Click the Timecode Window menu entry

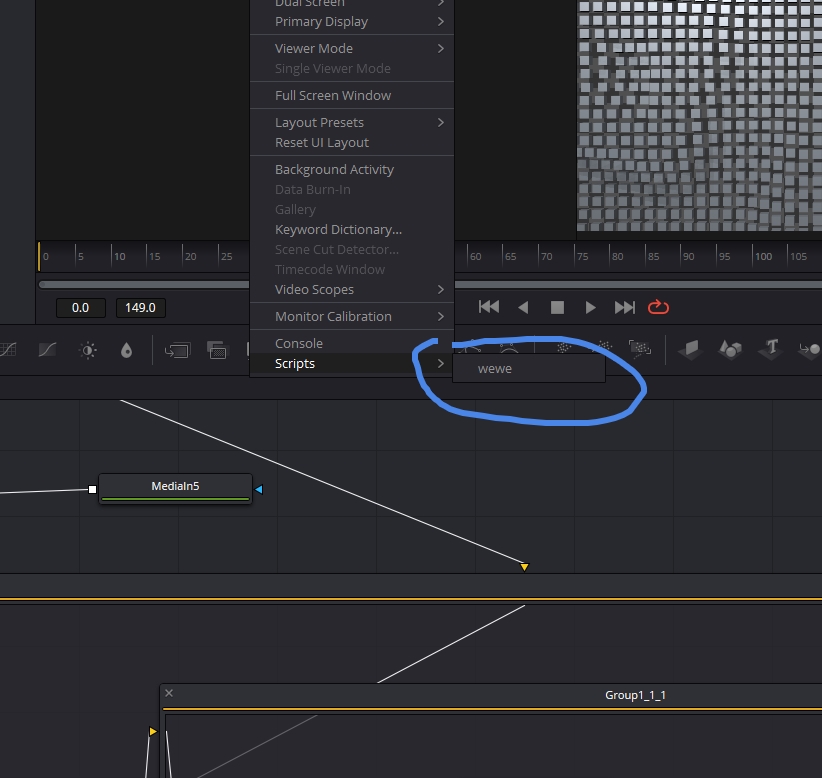pyautogui.click(x=352, y=269)
